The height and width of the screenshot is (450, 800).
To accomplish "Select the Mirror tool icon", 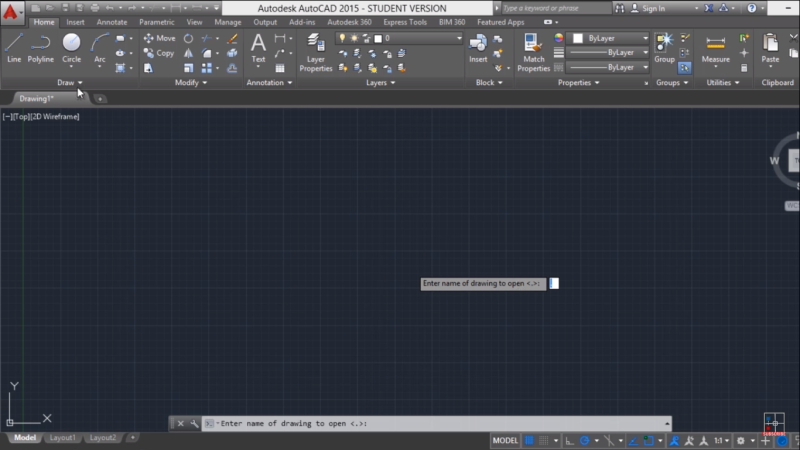I will (x=188, y=53).
